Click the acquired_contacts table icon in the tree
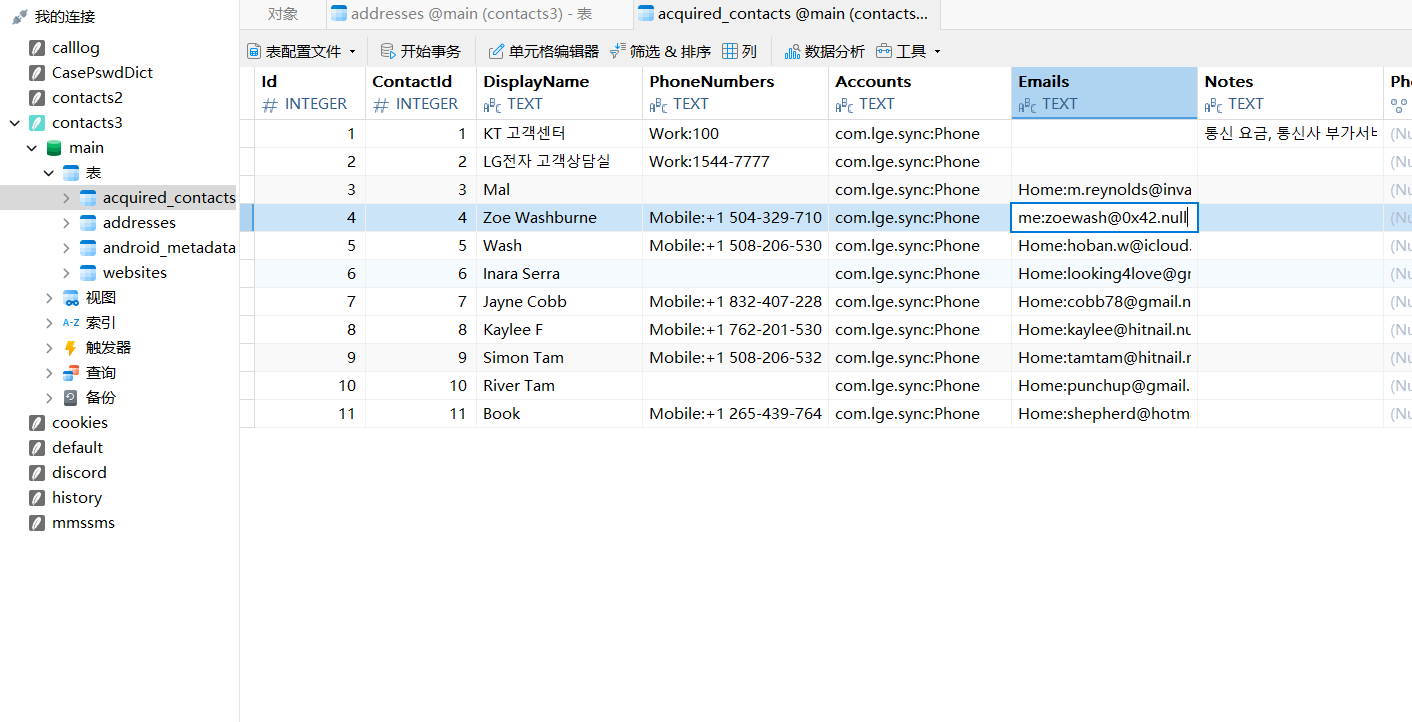 coord(88,198)
